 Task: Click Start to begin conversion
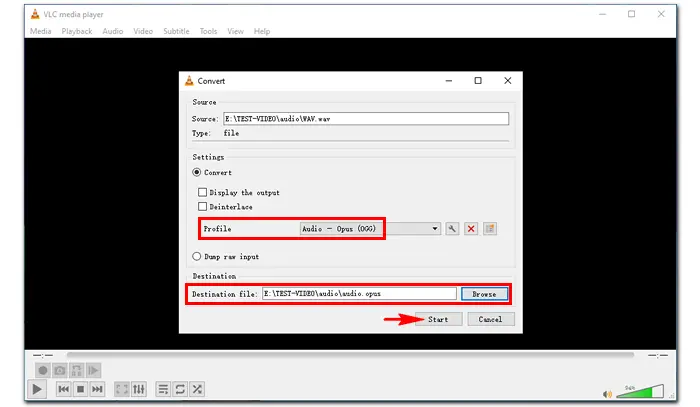coord(438,320)
